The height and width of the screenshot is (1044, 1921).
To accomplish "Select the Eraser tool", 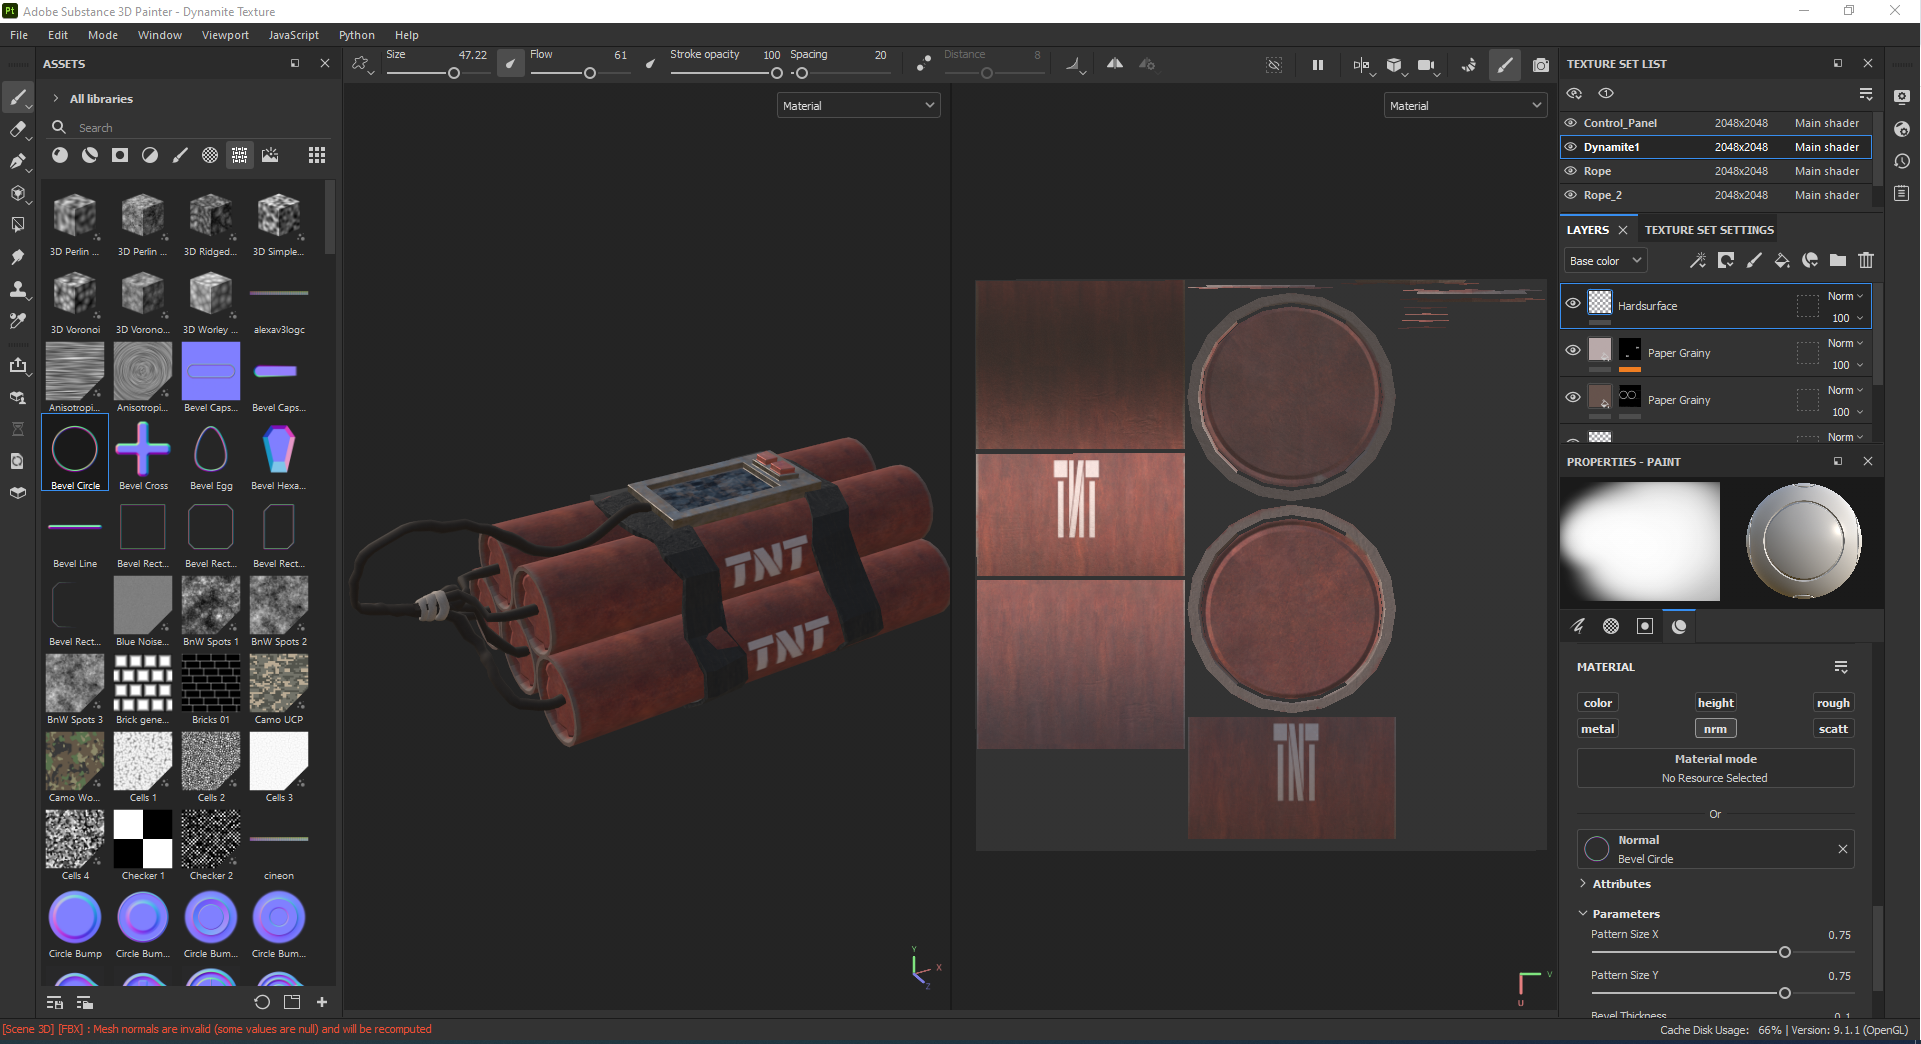I will (18, 129).
